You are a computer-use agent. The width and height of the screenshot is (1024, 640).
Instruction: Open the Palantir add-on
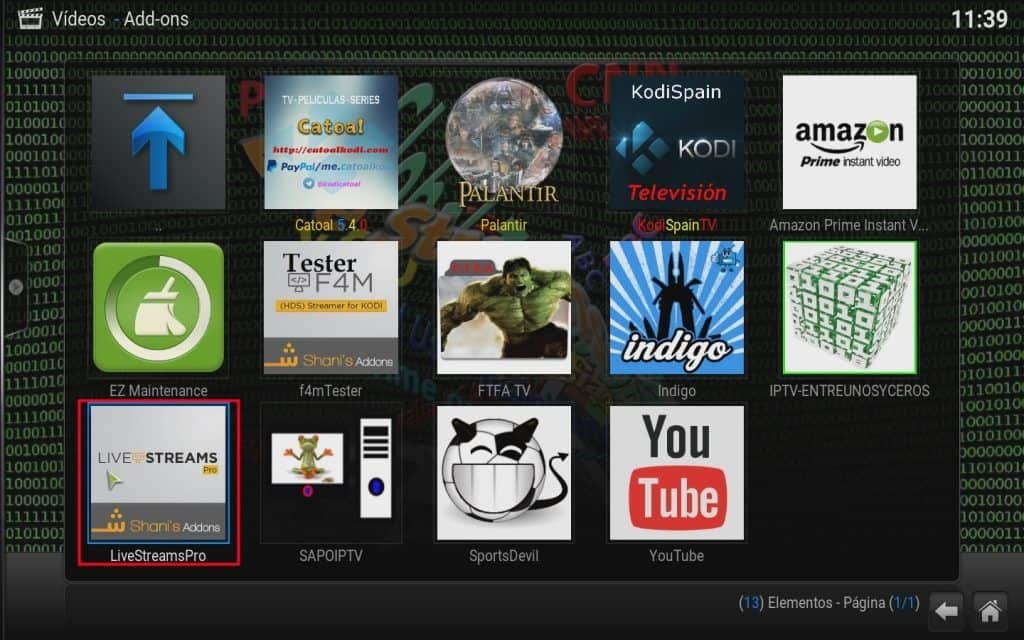tap(504, 140)
